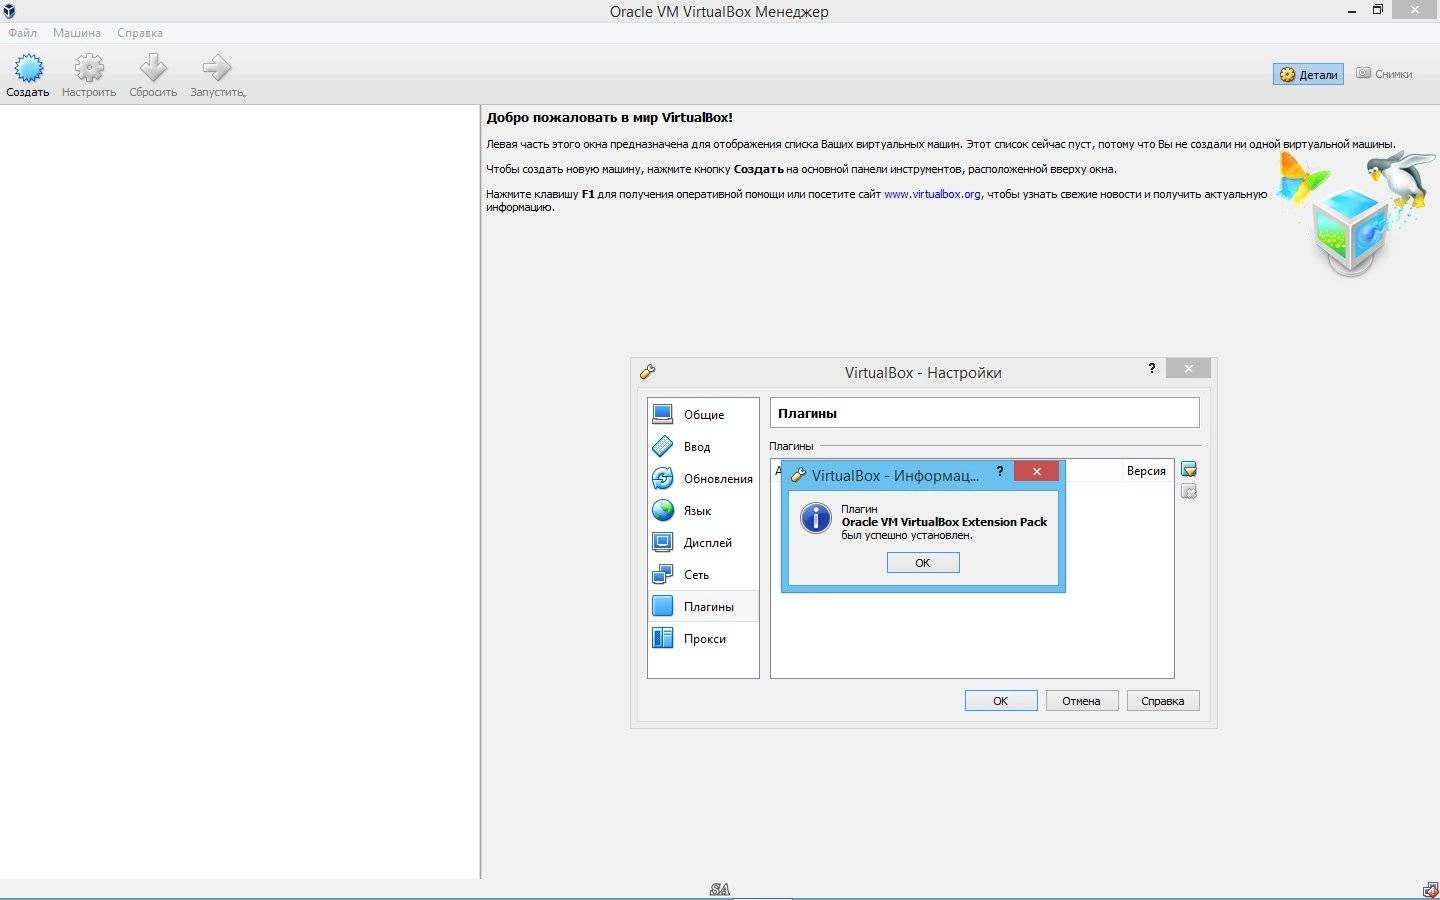The image size is (1440, 900).
Task: Click the blue info icon in the dialog
Action: (x=816, y=518)
